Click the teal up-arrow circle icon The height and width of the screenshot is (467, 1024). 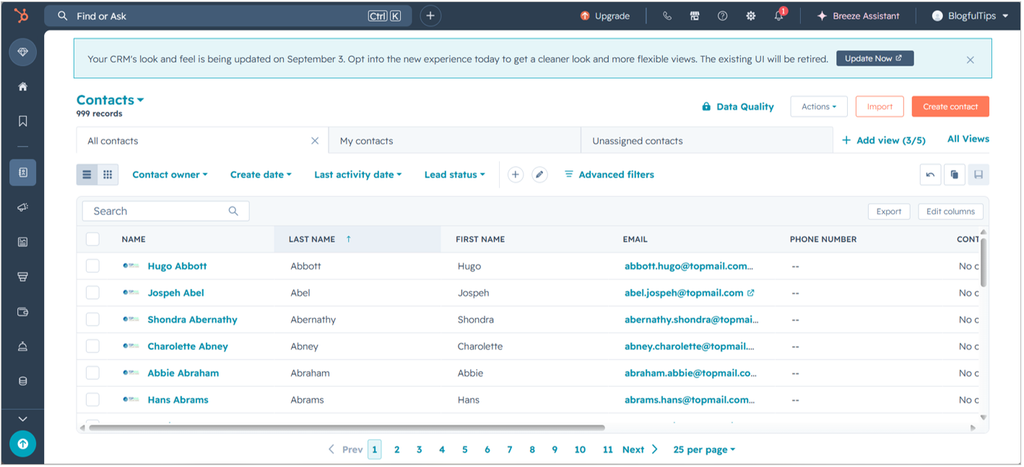click(x=23, y=444)
